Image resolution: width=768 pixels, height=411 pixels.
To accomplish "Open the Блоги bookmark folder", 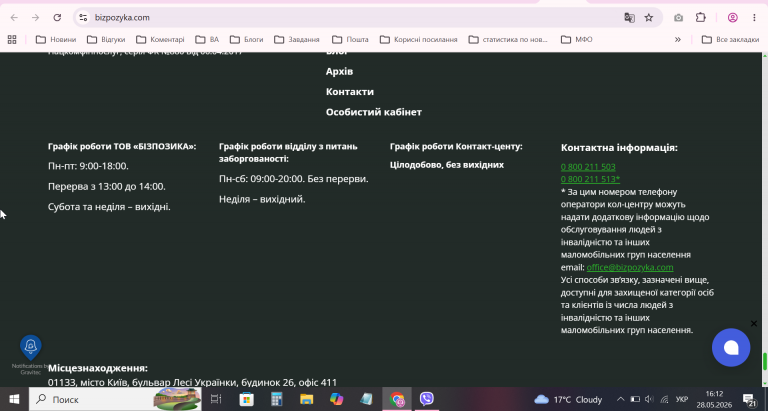I will [x=246, y=39].
